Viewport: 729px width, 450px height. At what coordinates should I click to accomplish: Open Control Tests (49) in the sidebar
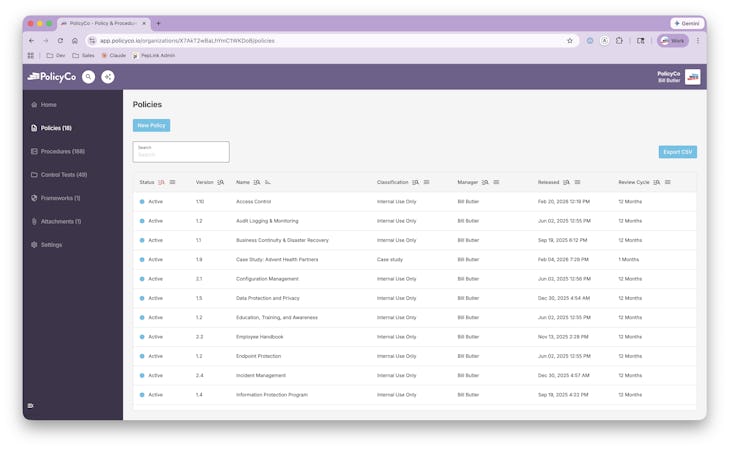59,175
